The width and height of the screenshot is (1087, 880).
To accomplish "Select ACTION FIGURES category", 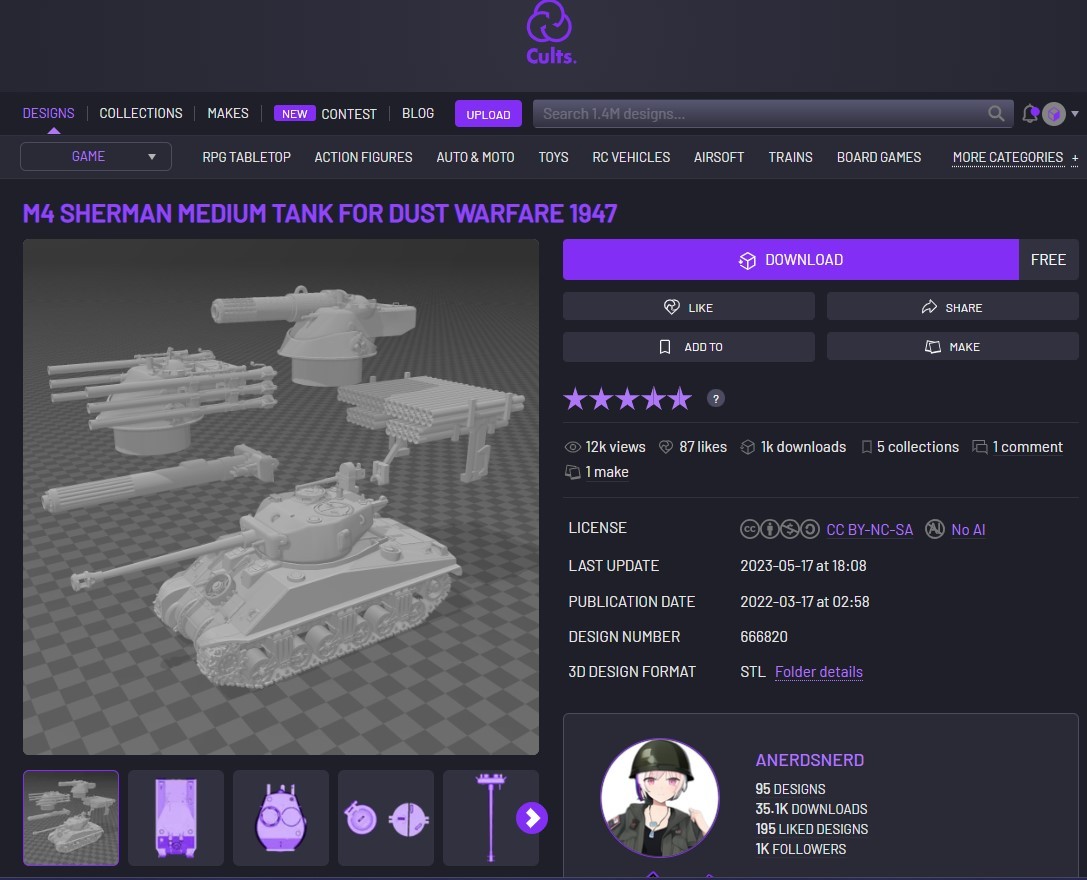I will click(363, 157).
